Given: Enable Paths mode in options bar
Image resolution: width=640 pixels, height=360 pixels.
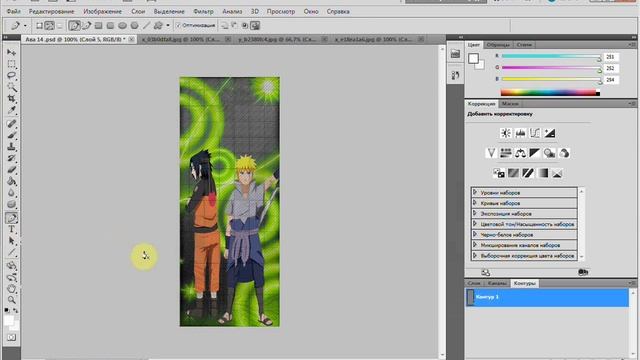Looking at the screenshot, I should [x=49, y=26].
